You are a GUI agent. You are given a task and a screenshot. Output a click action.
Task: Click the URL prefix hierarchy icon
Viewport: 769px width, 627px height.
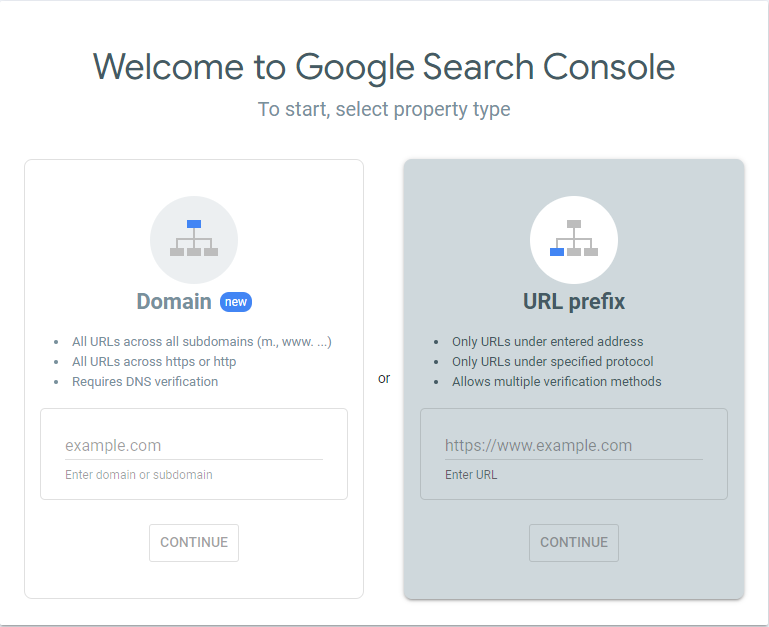click(x=574, y=239)
